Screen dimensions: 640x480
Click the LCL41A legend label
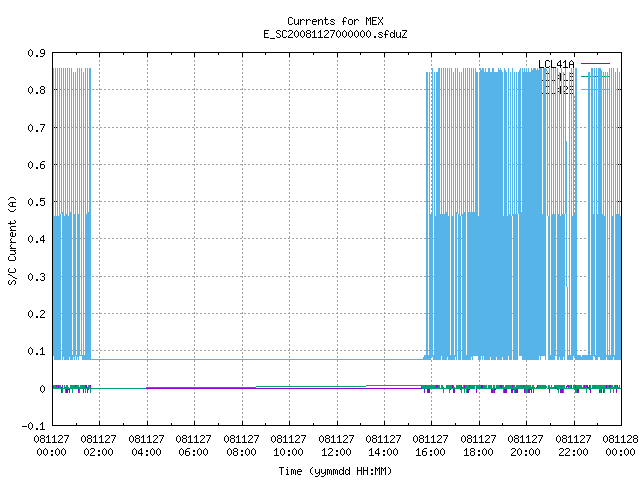coord(556,64)
